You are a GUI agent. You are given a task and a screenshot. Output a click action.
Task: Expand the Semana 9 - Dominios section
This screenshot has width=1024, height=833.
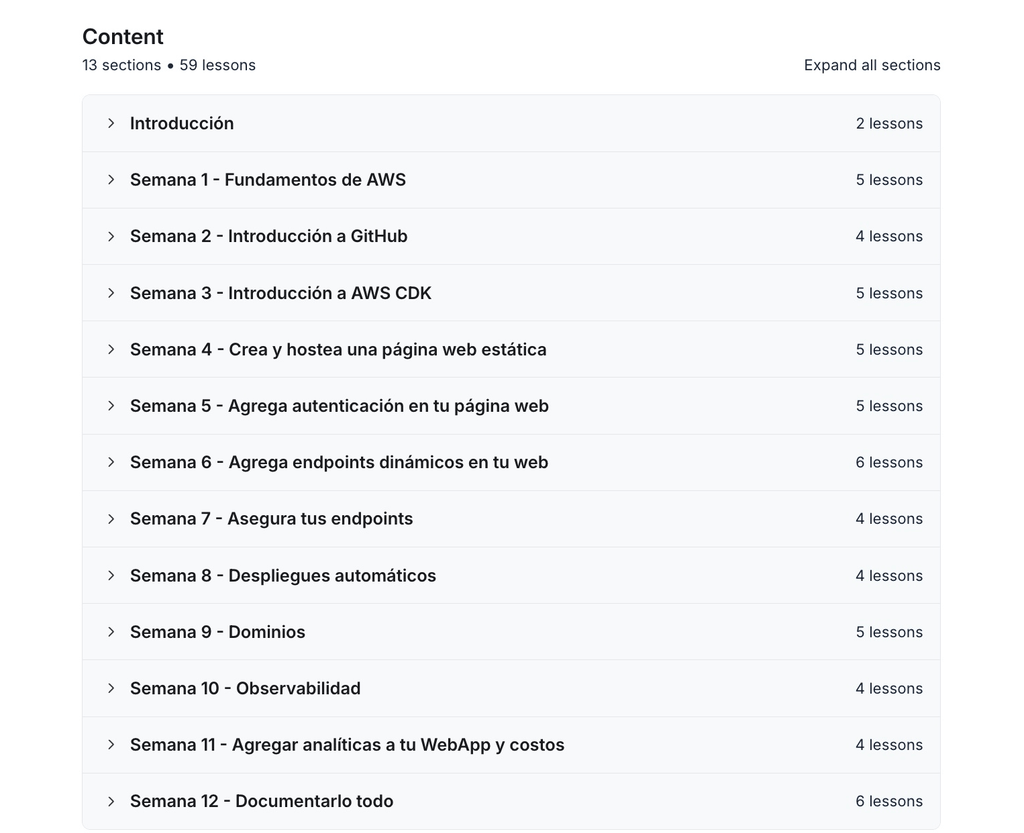click(218, 632)
